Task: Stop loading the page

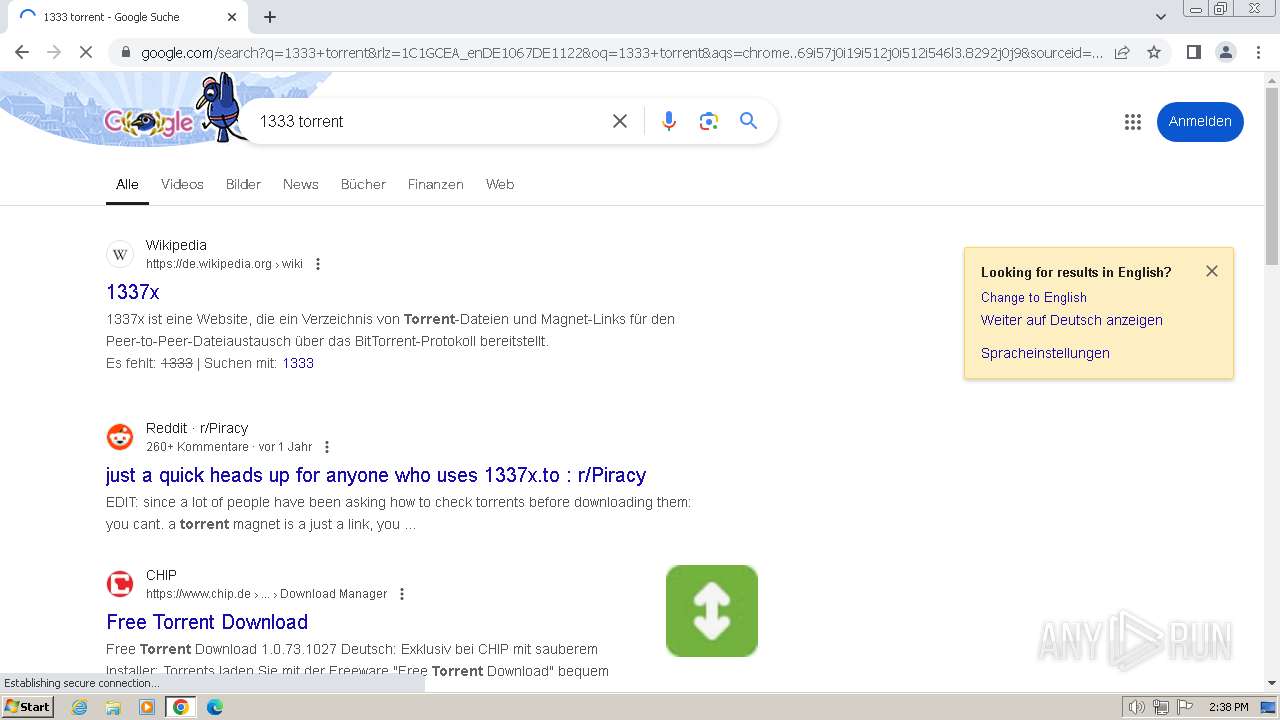Action: (x=86, y=52)
